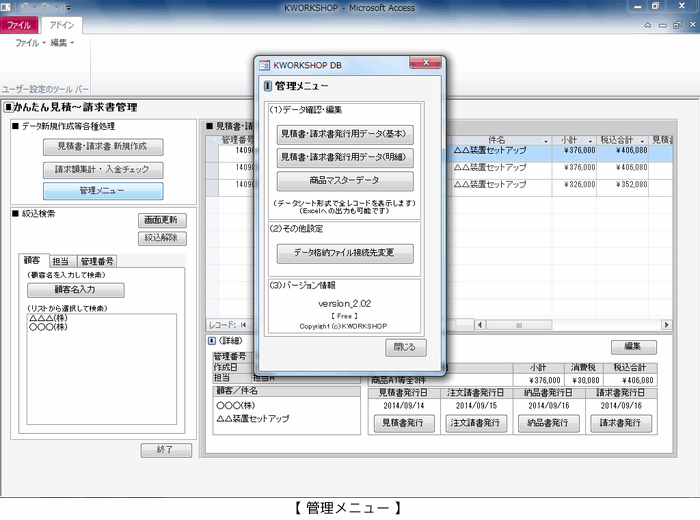Click 見積書発行 button

point(404,423)
